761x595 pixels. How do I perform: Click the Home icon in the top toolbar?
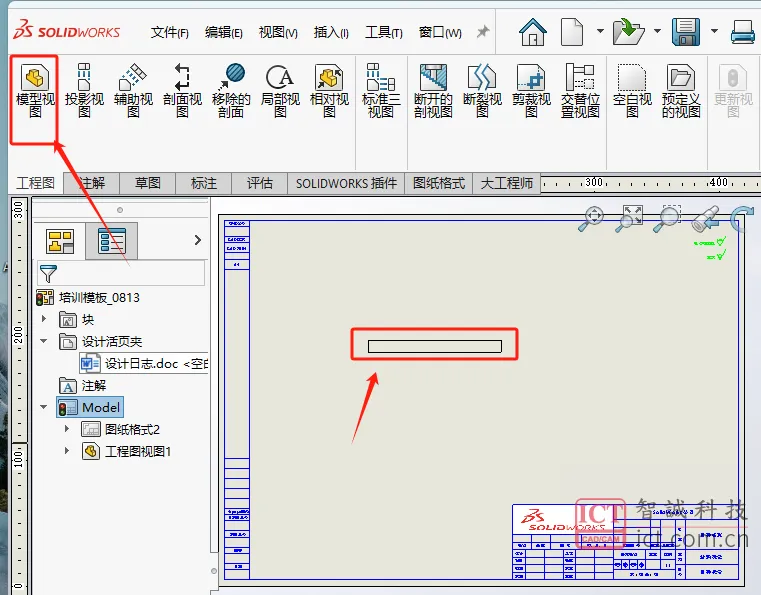(x=532, y=32)
